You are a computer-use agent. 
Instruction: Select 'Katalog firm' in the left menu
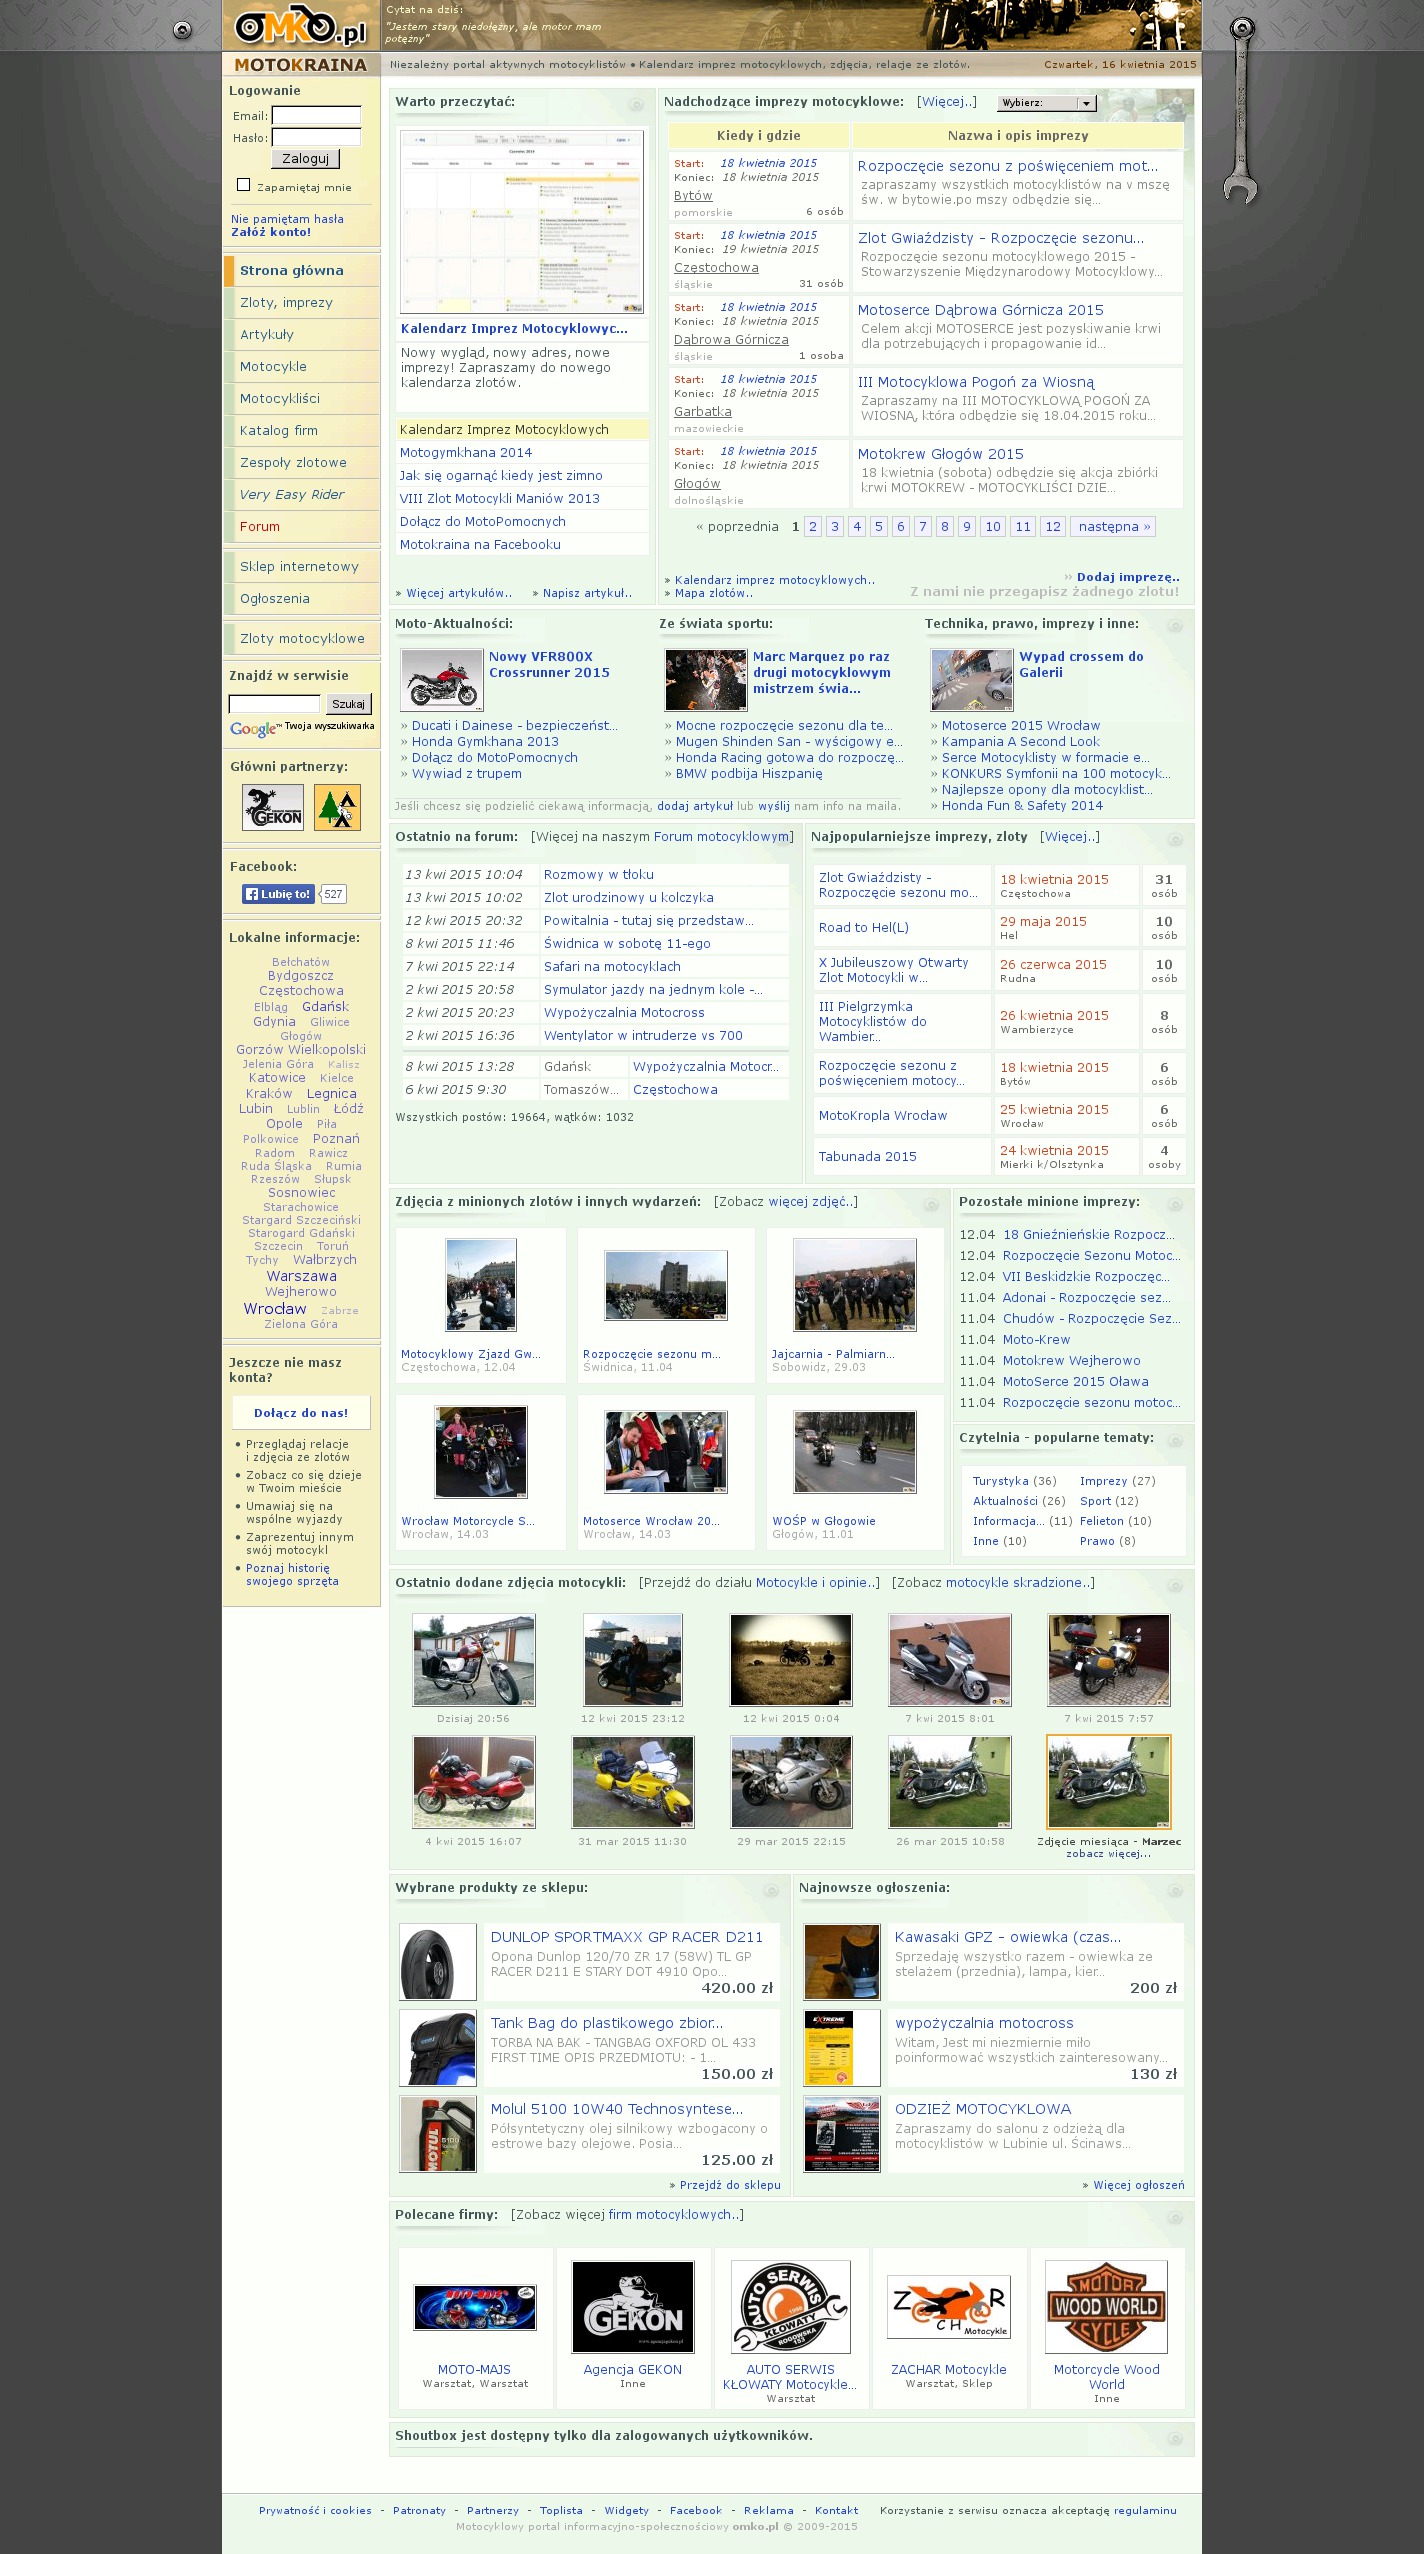point(279,431)
